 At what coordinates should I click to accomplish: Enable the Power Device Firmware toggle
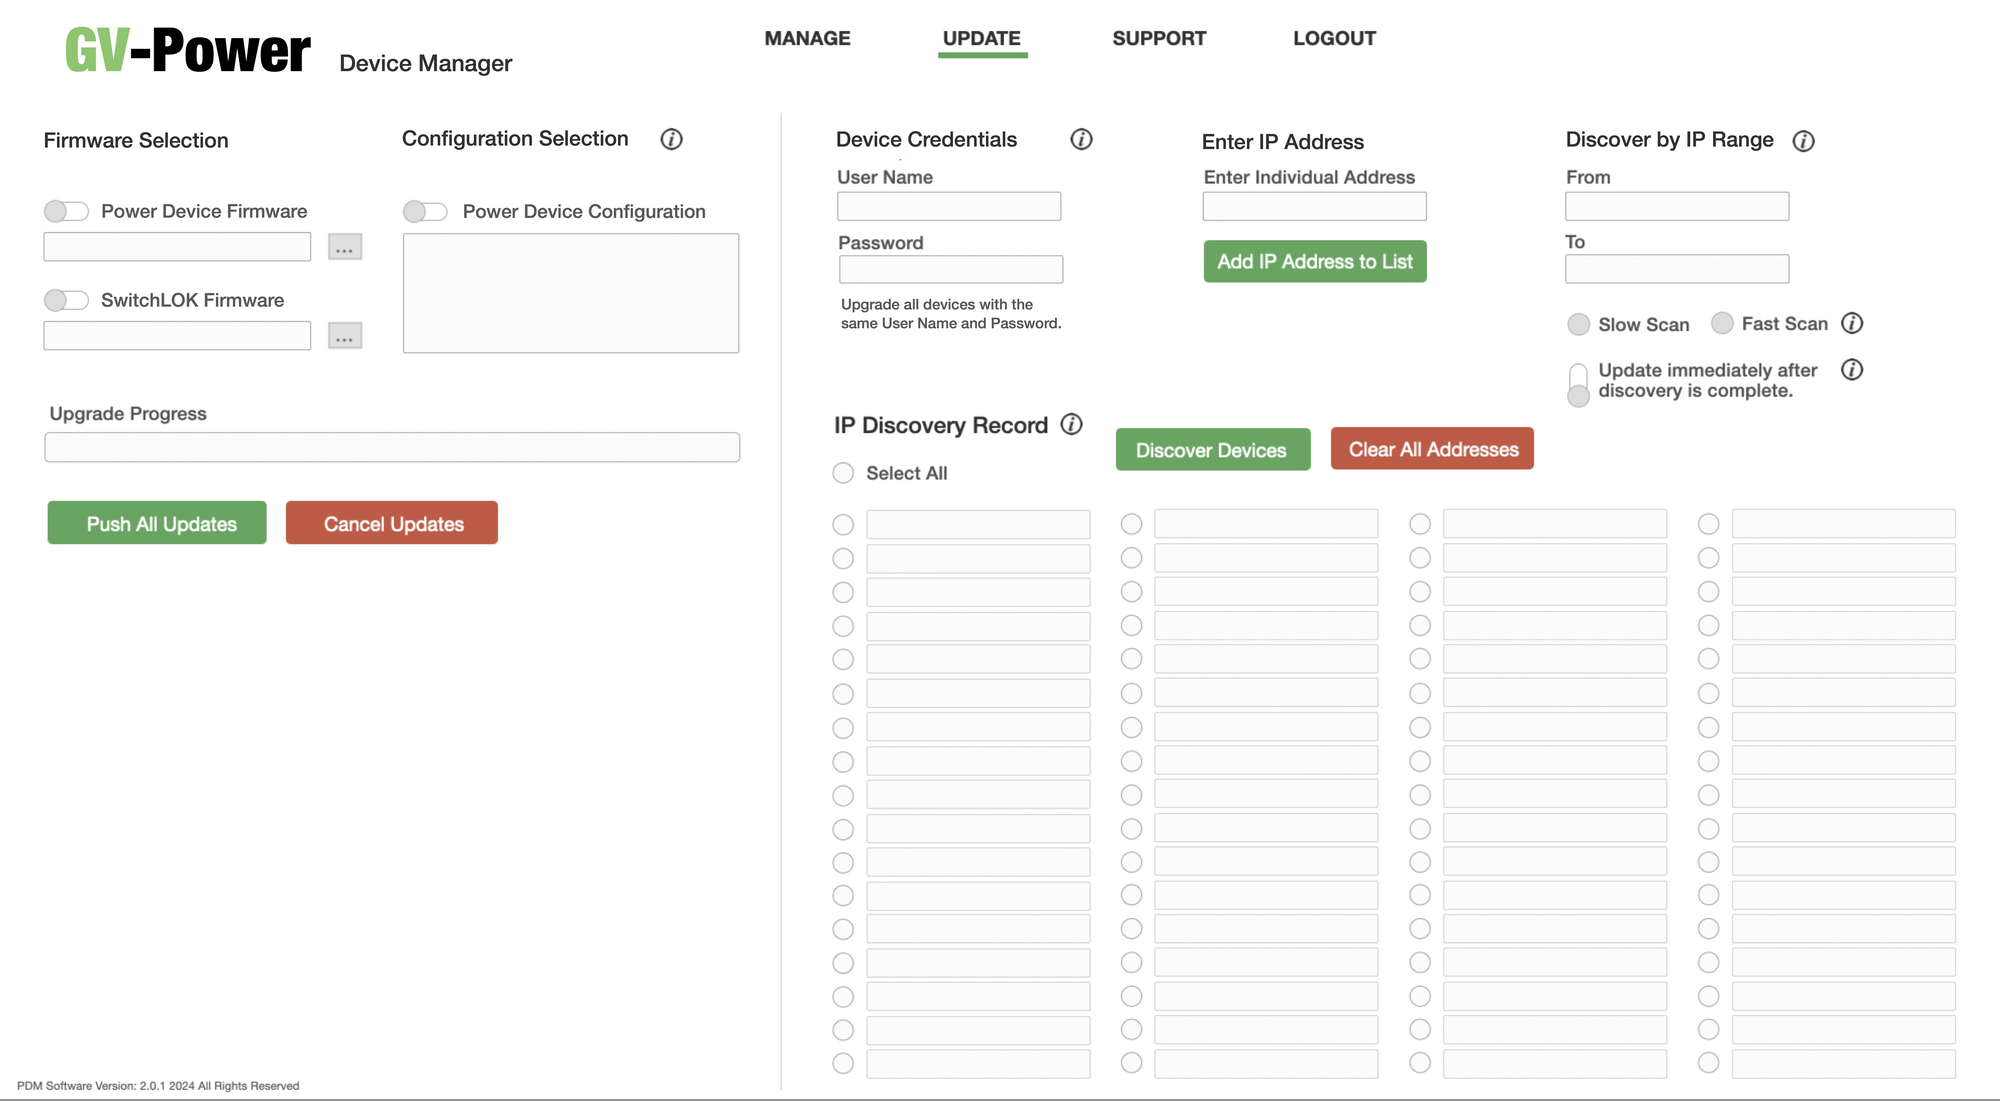tap(66, 211)
